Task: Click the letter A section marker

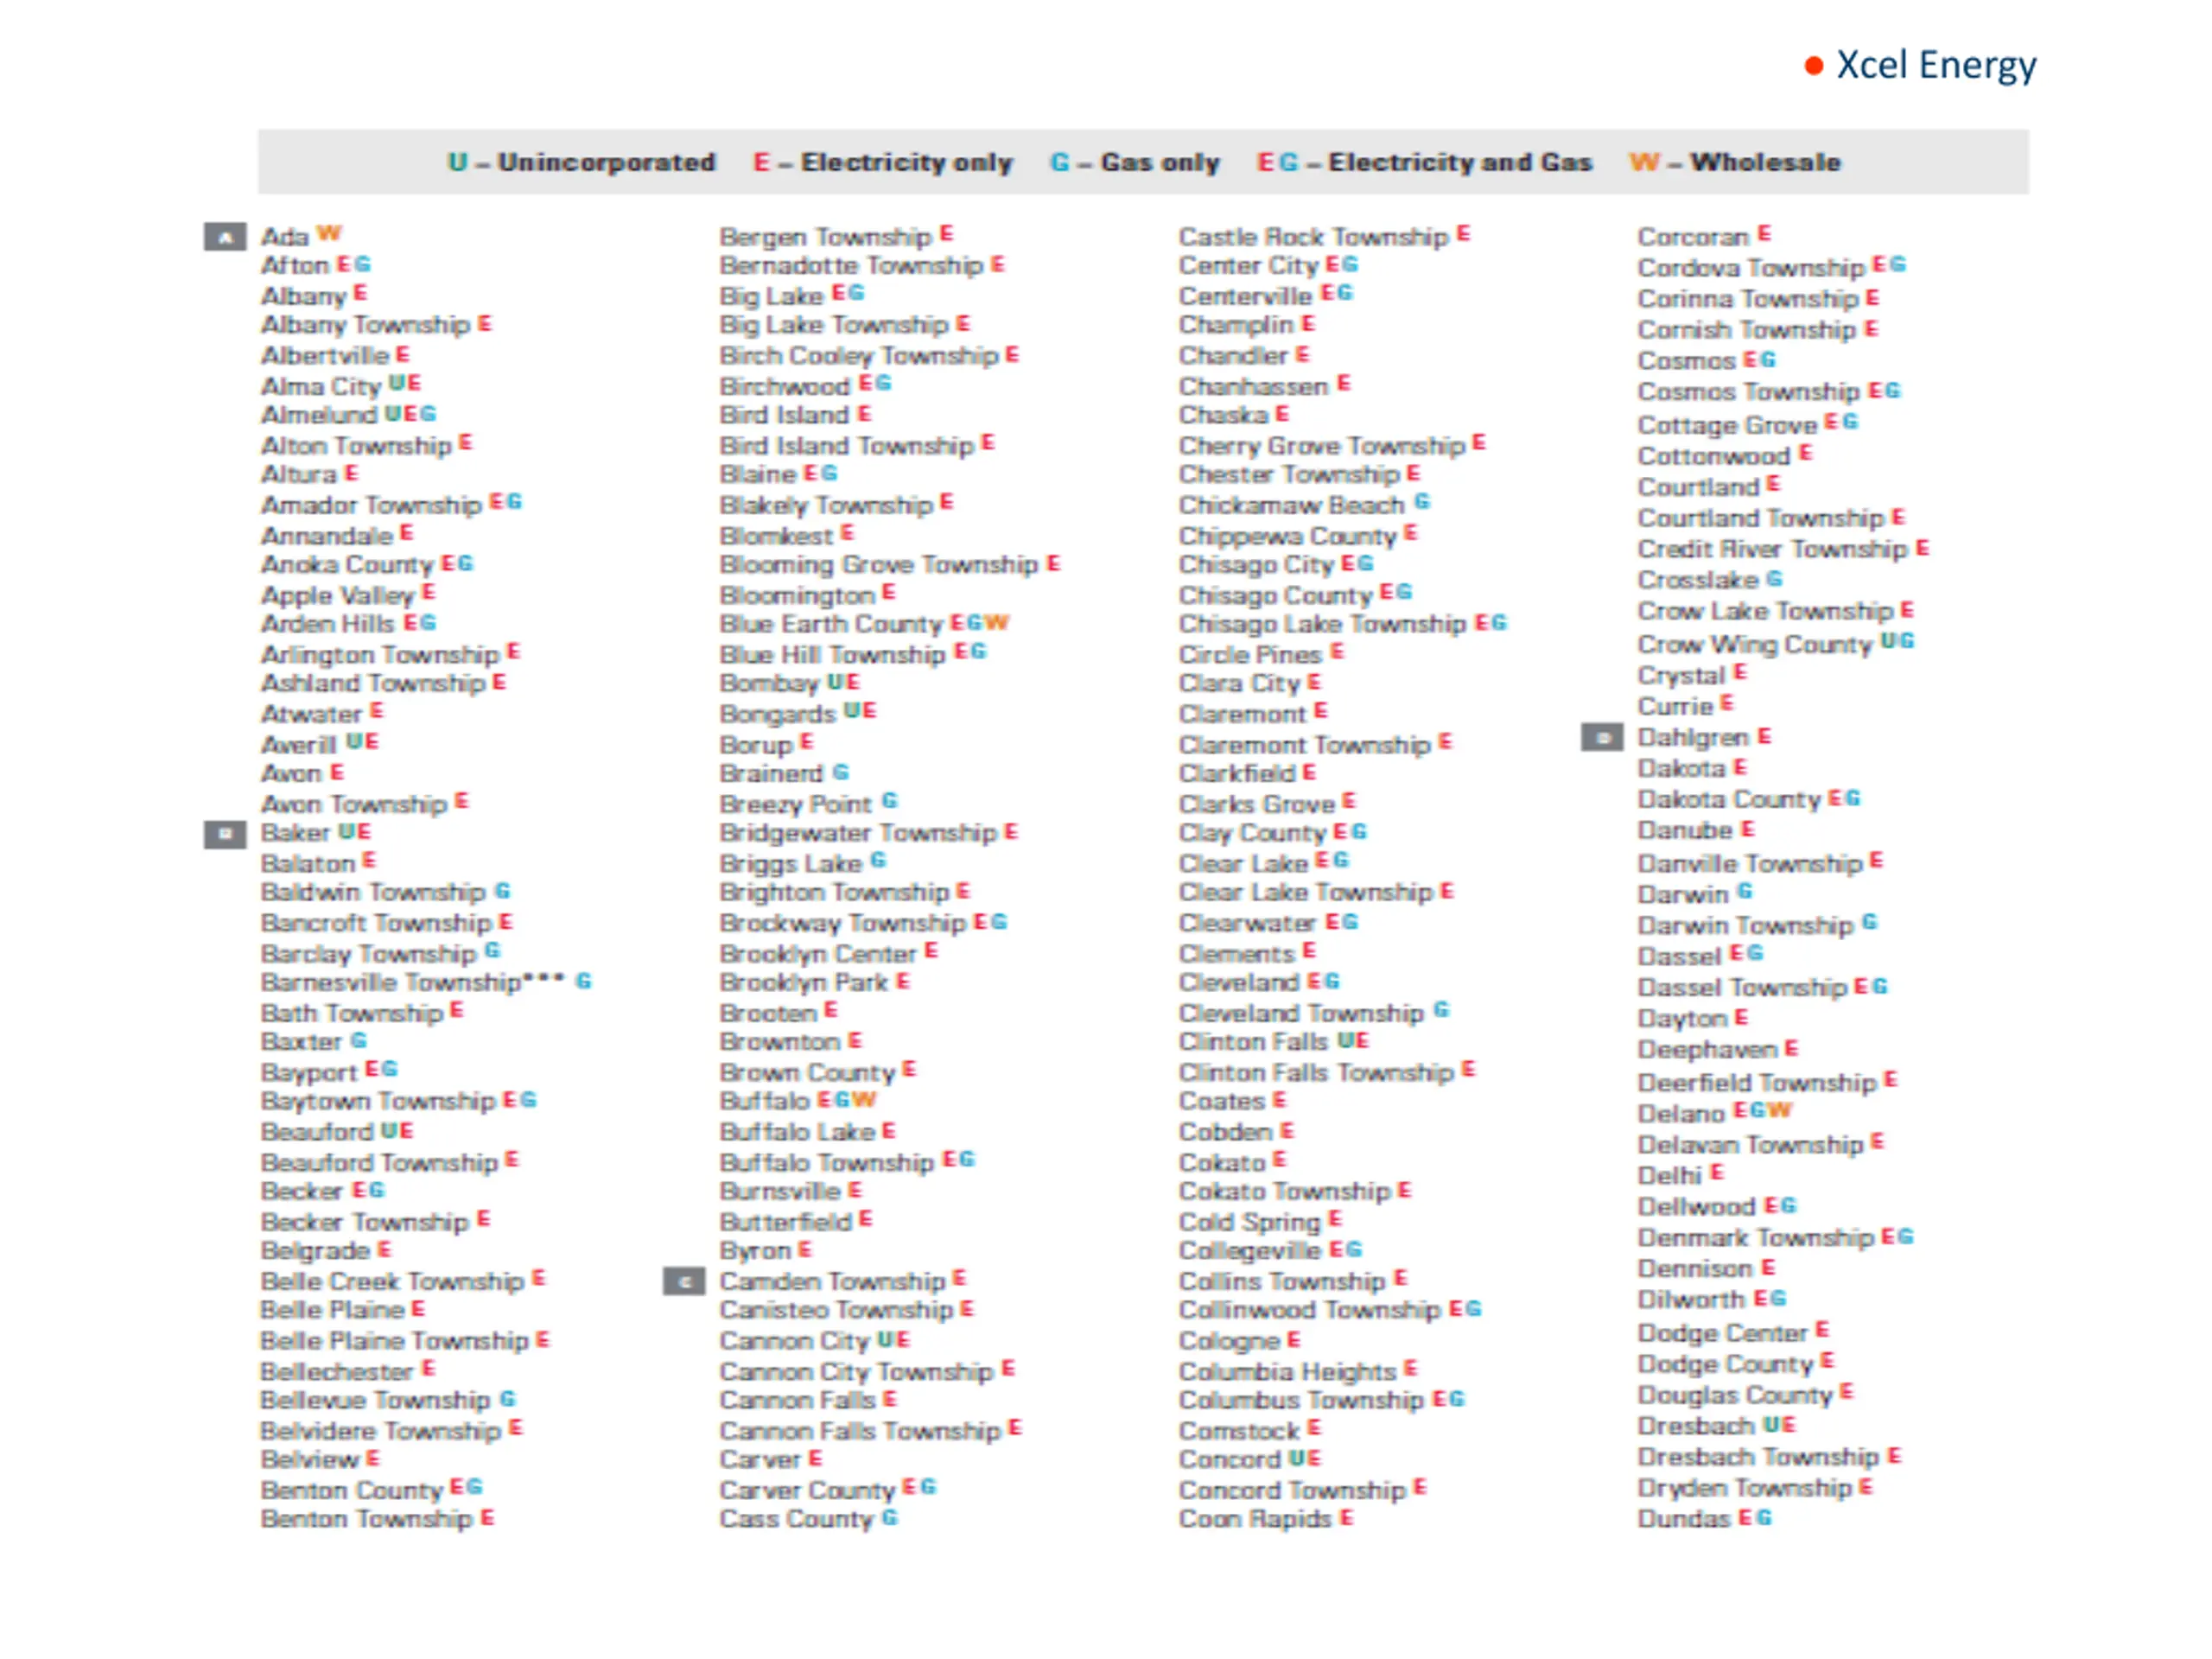Action: 225,237
